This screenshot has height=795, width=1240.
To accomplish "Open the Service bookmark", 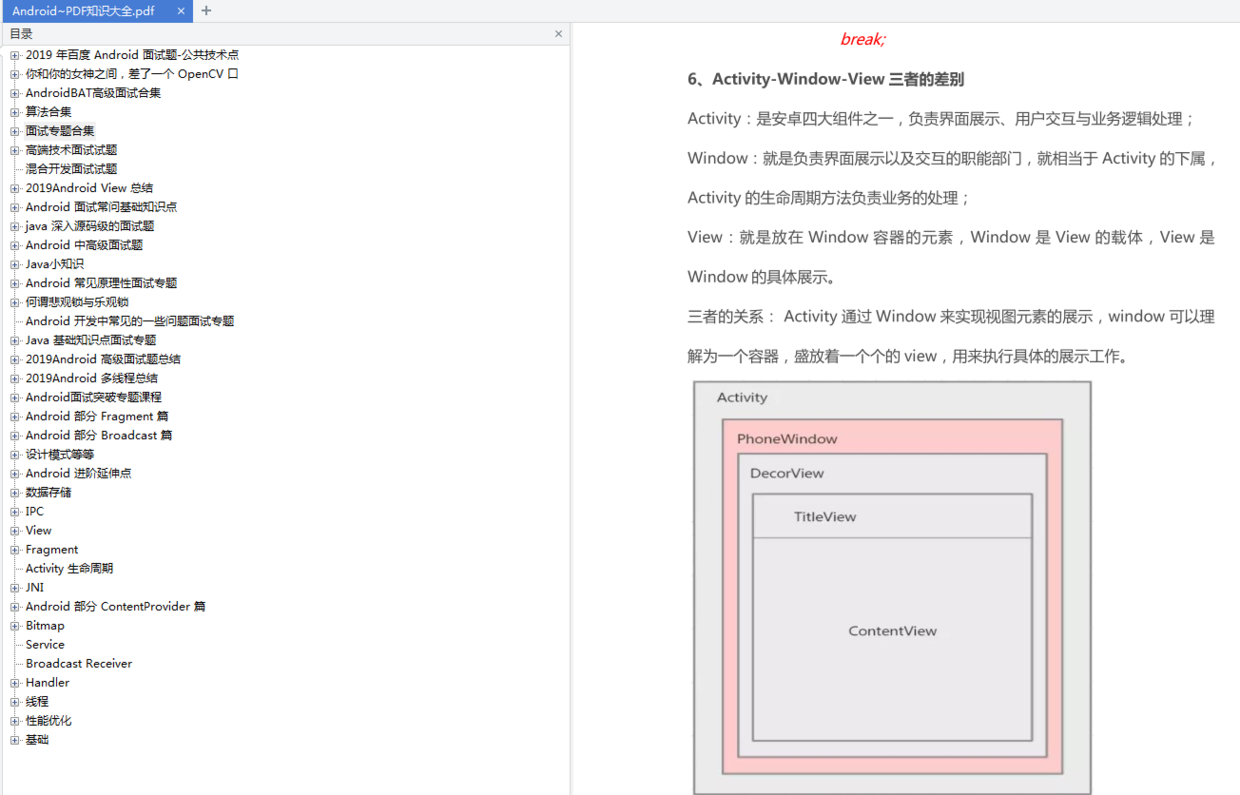I will click(x=45, y=644).
